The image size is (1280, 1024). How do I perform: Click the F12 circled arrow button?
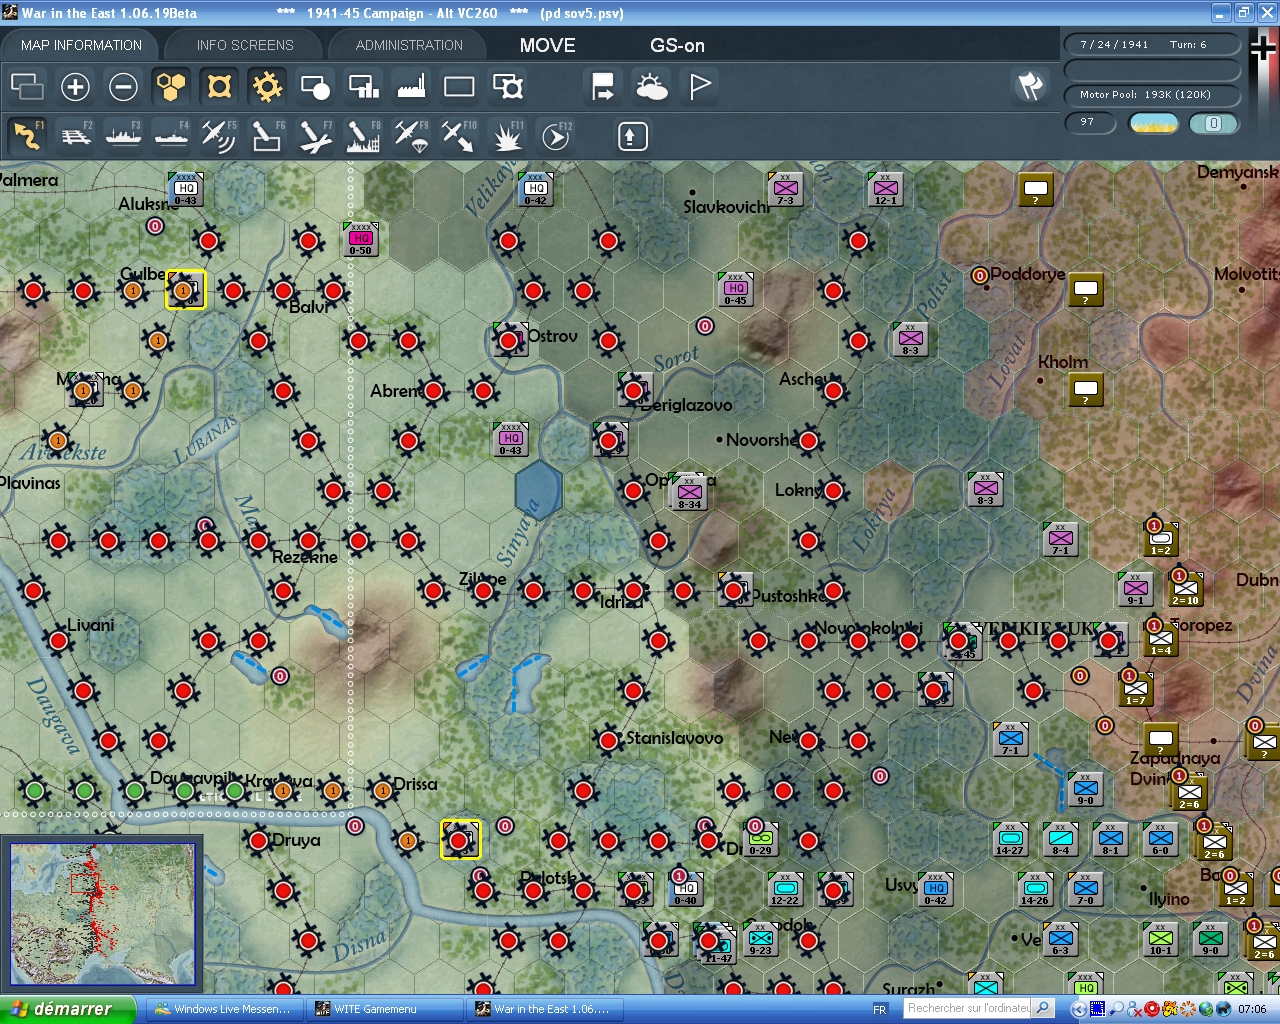click(x=556, y=136)
